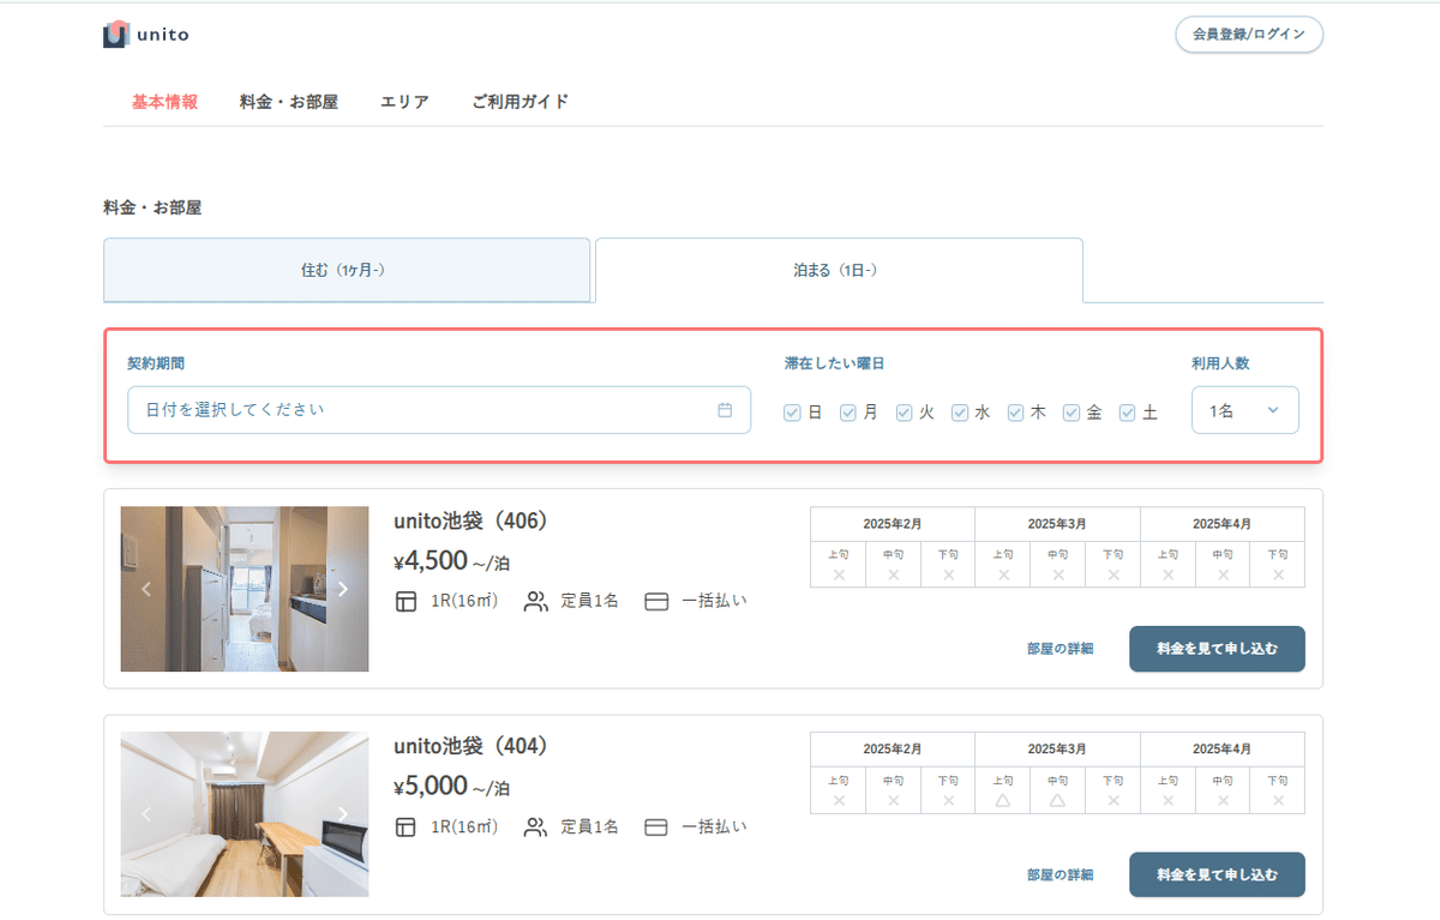Click the ¥4,500 ~/泊 price
The width and height of the screenshot is (1440, 920).
coord(452,561)
